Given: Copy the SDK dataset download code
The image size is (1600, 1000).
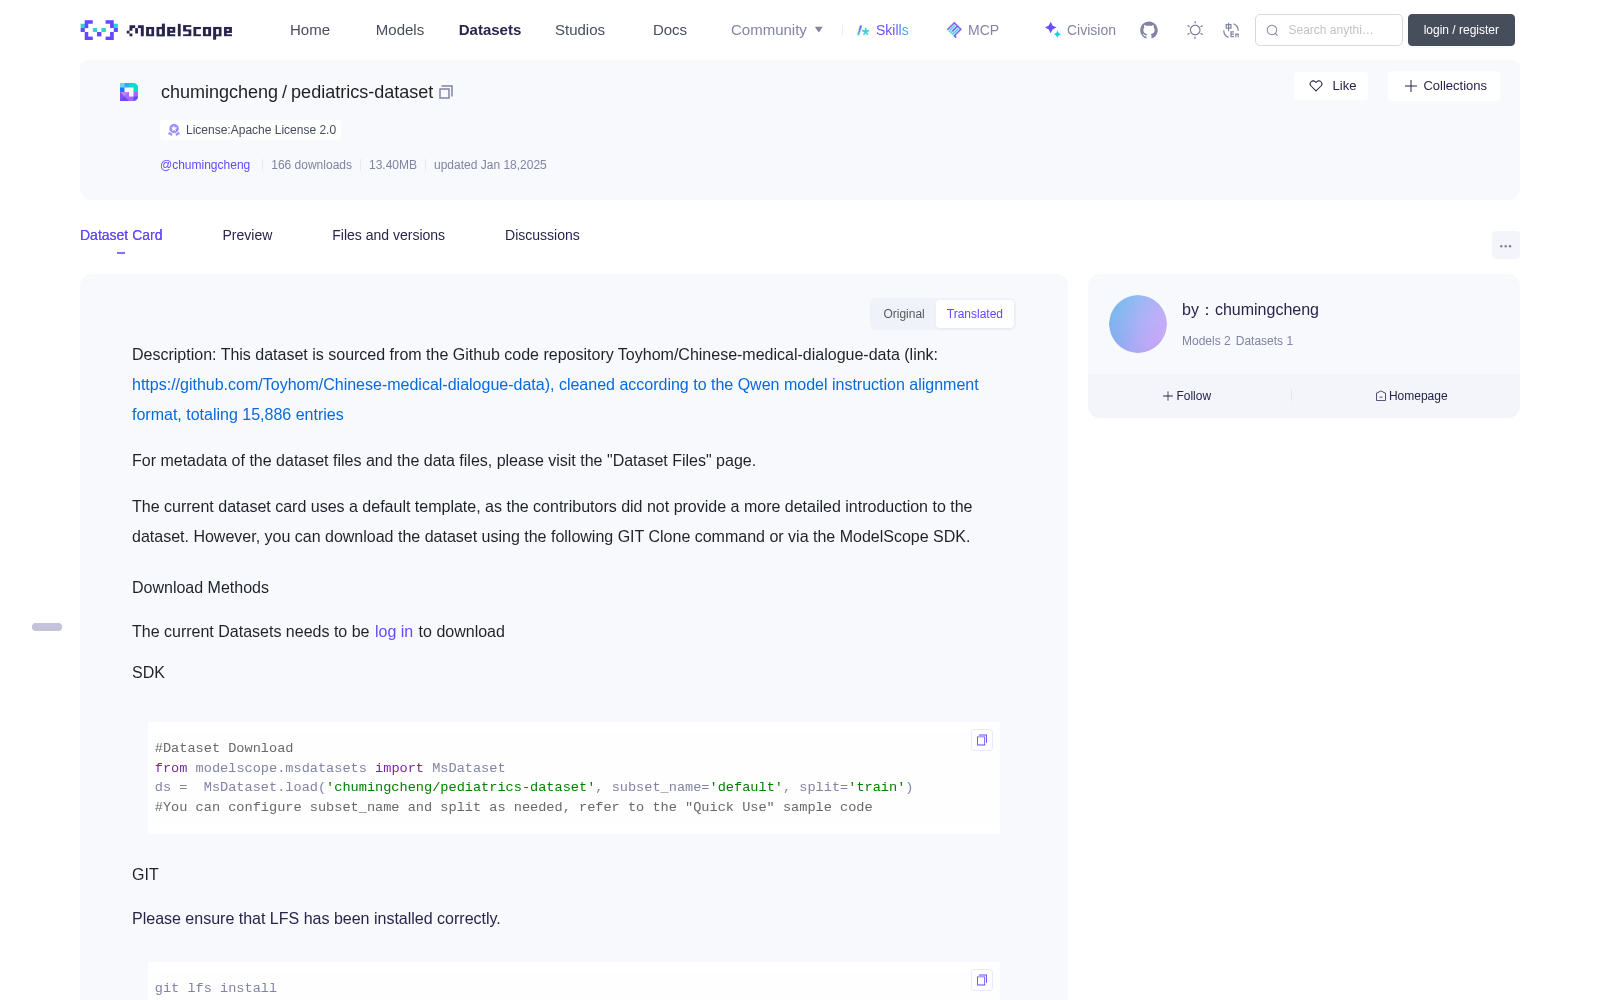Looking at the screenshot, I should point(982,740).
